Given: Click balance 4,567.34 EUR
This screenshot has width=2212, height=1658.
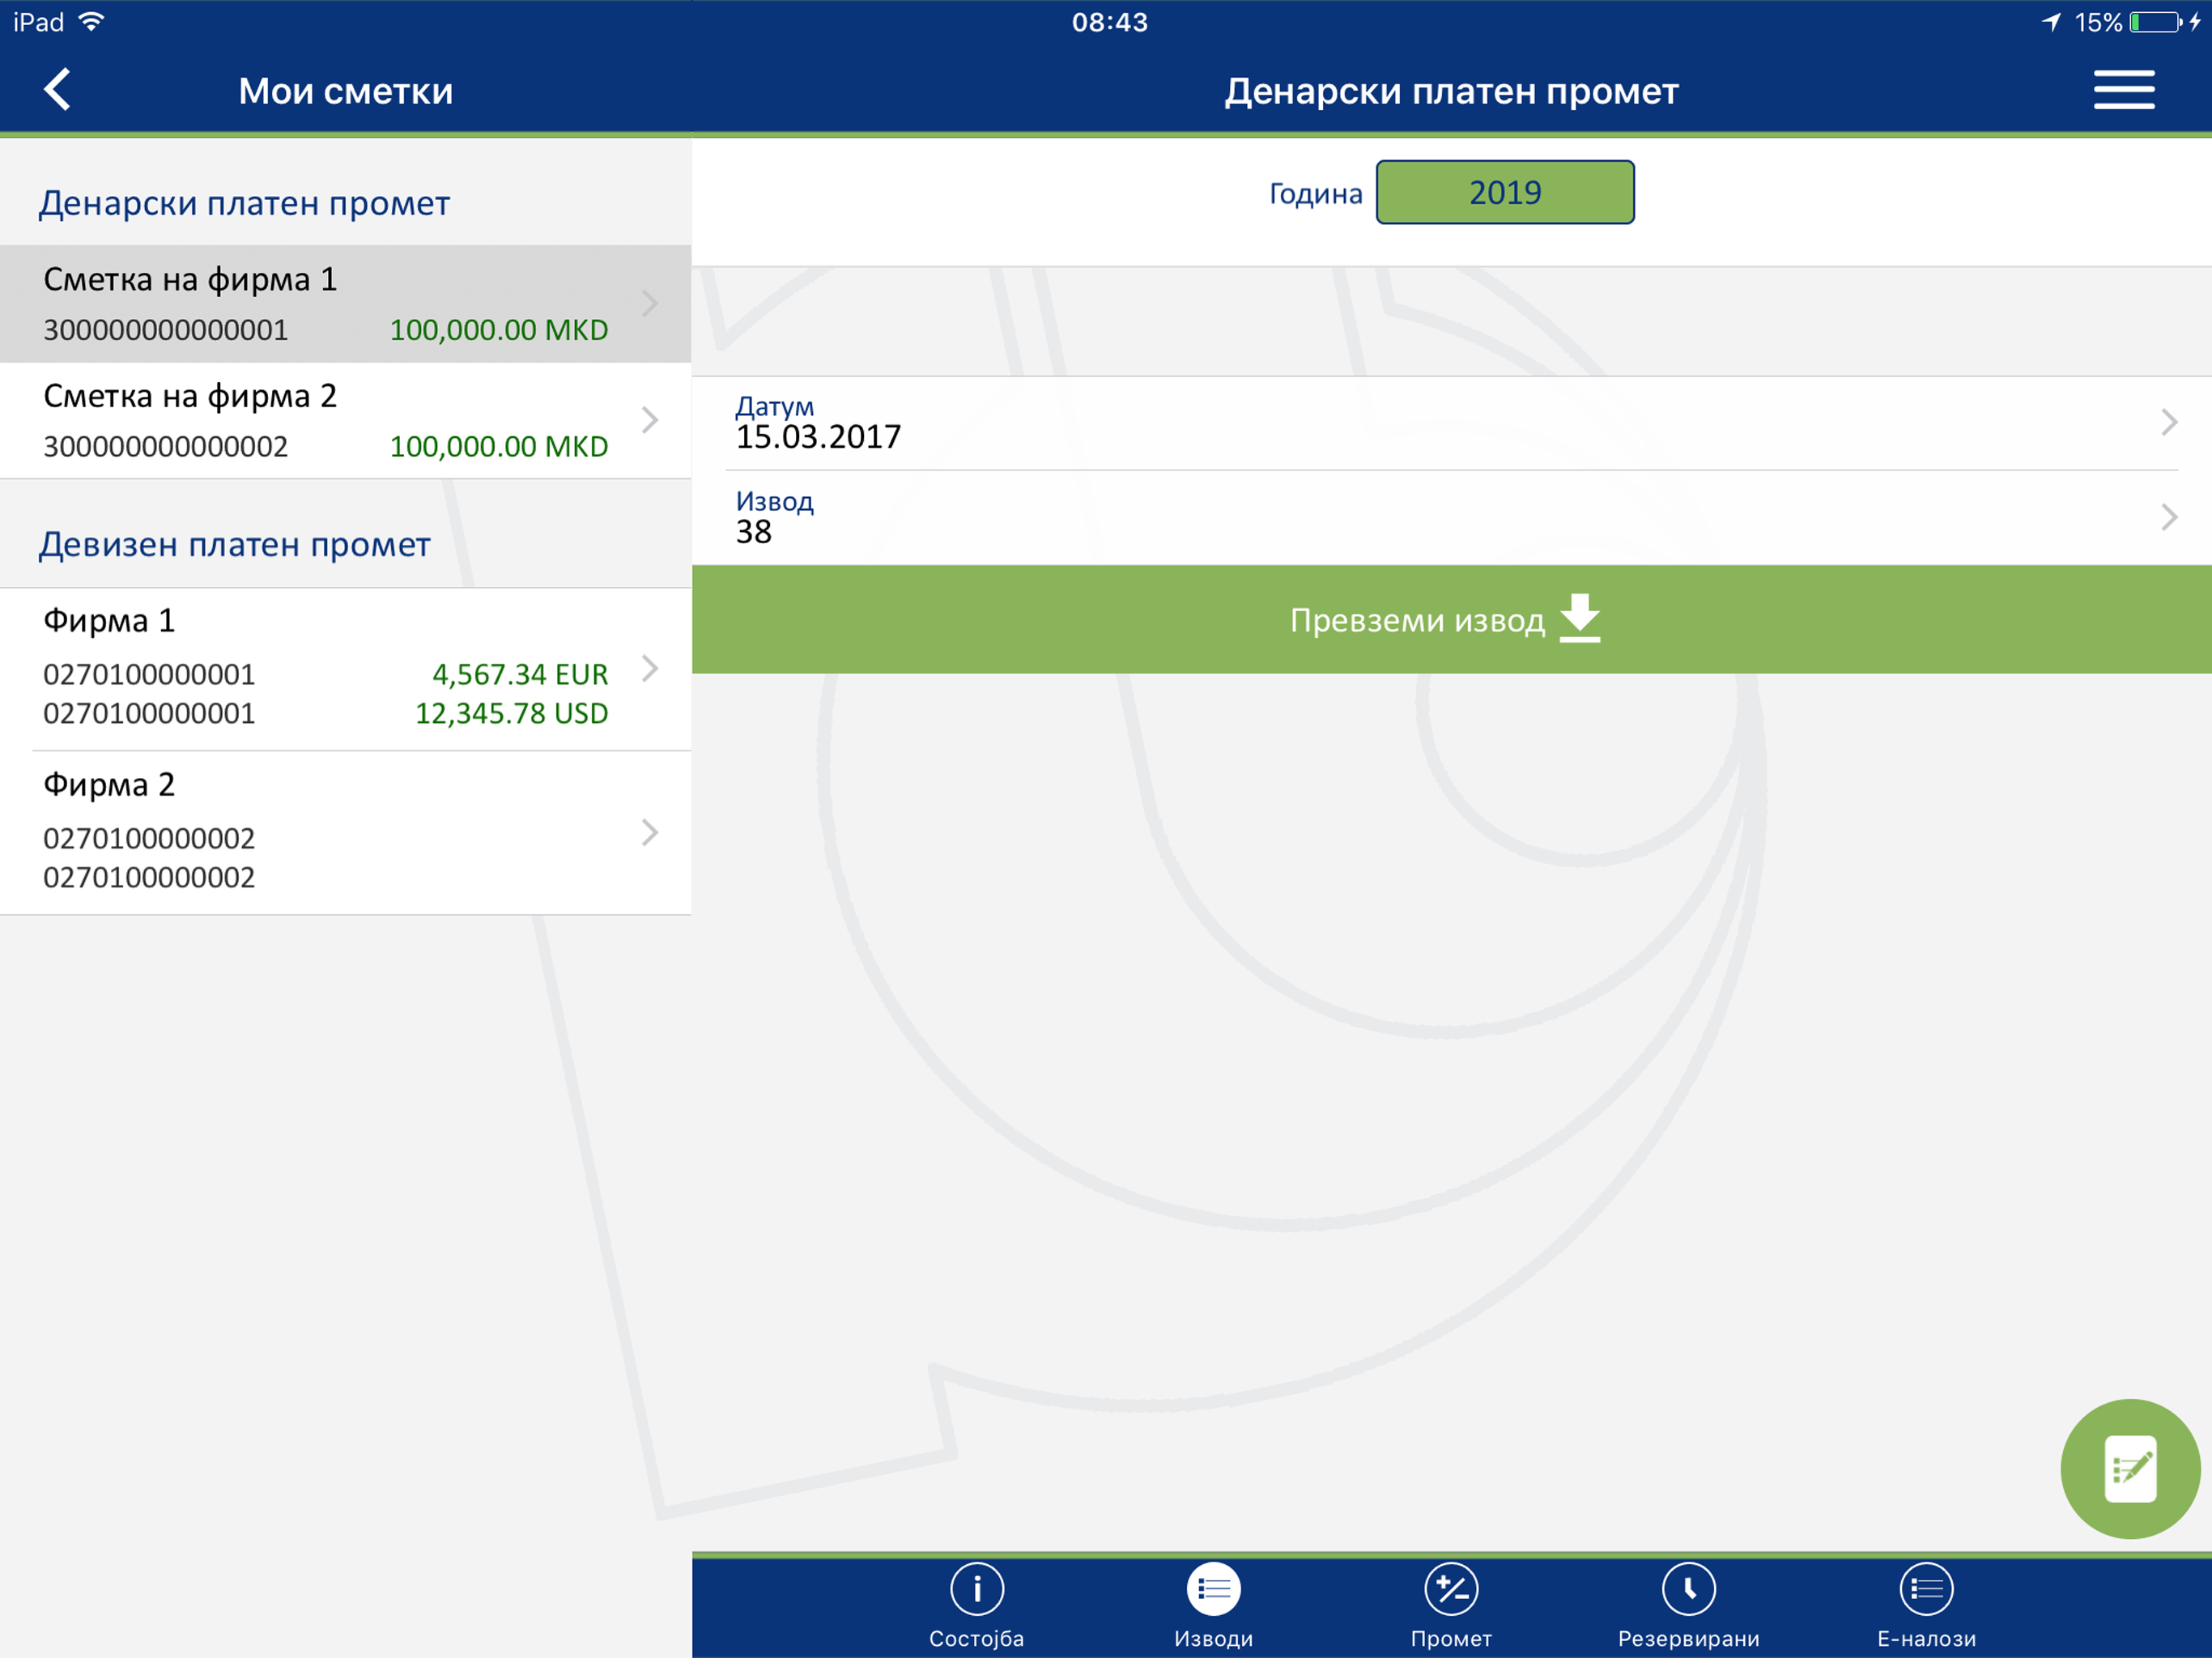Looking at the screenshot, I should (520, 674).
